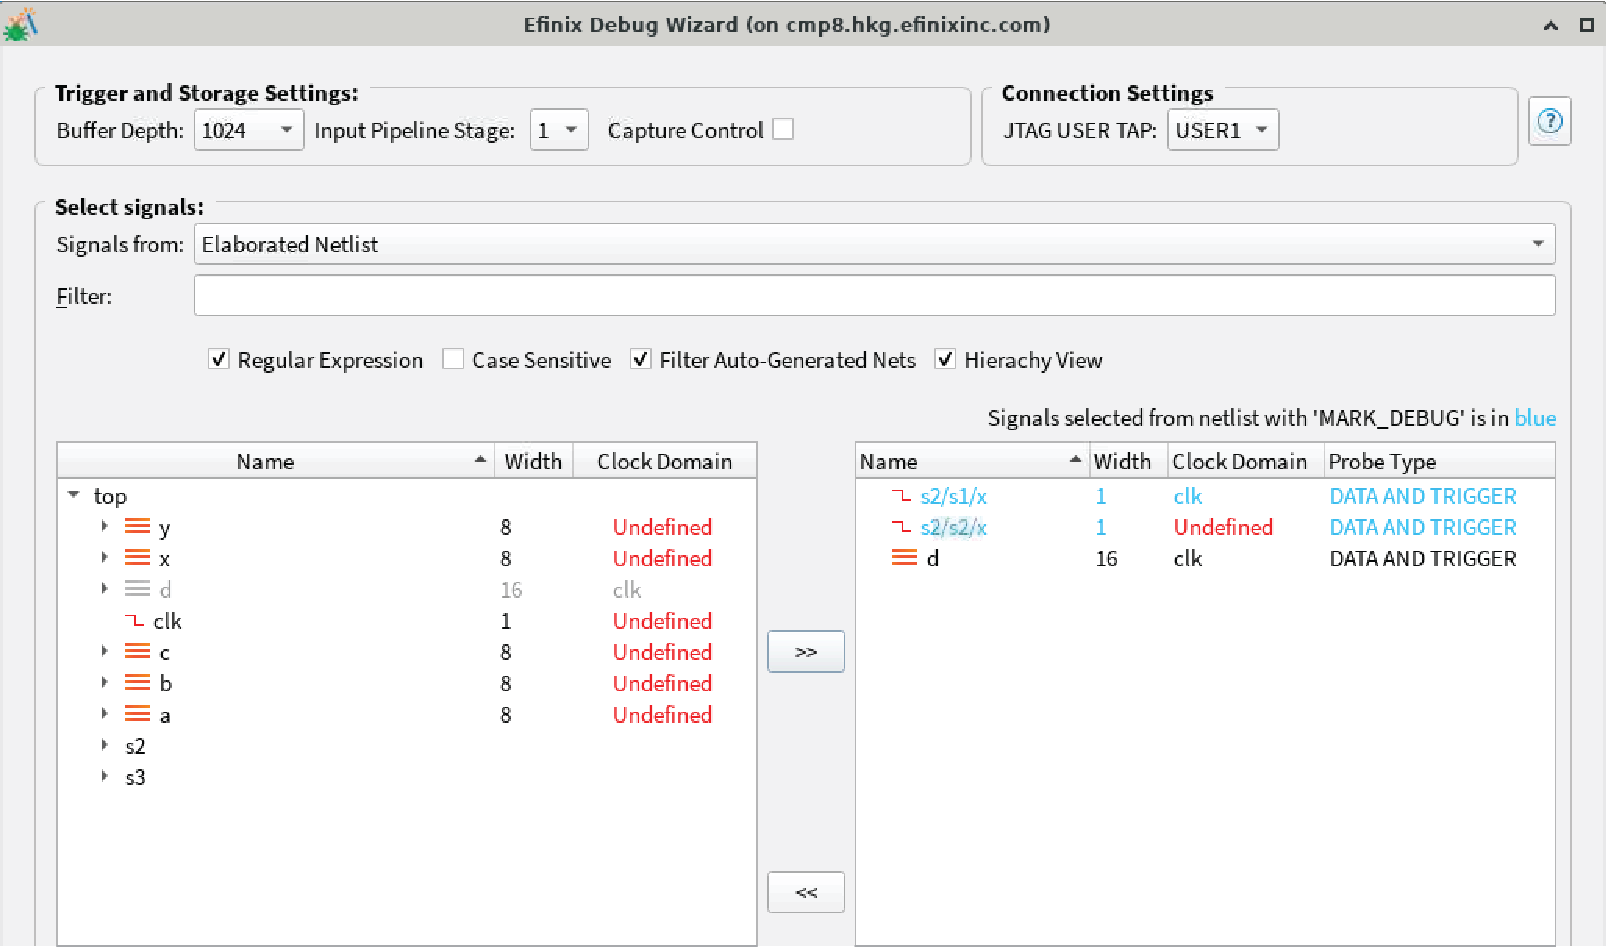This screenshot has width=1607, height=948.
Task: Click the single-bit signal icon for clk
Action: click(135, 621)
